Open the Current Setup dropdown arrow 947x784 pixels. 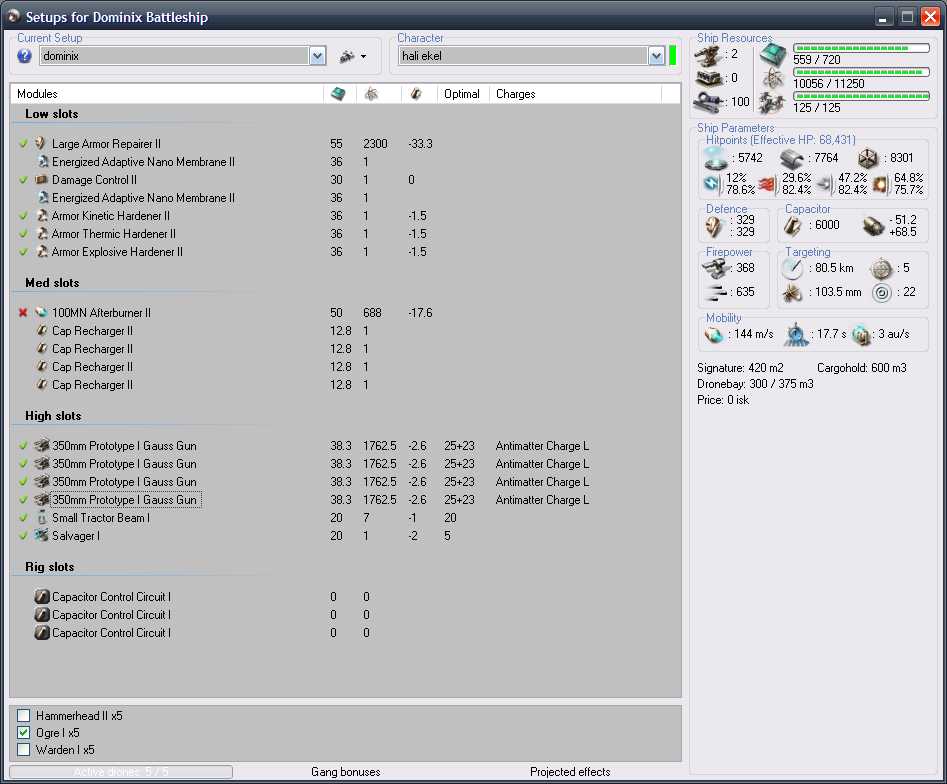318,56
